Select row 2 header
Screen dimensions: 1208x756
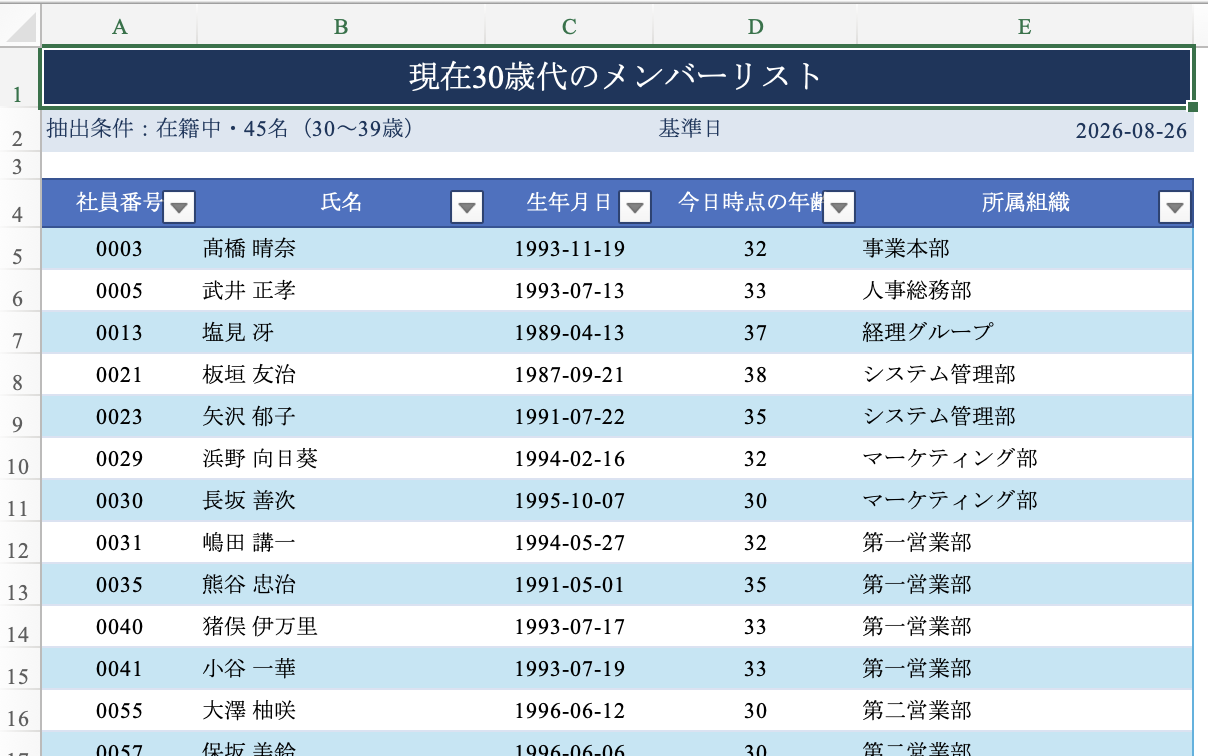tap(19, 131)
